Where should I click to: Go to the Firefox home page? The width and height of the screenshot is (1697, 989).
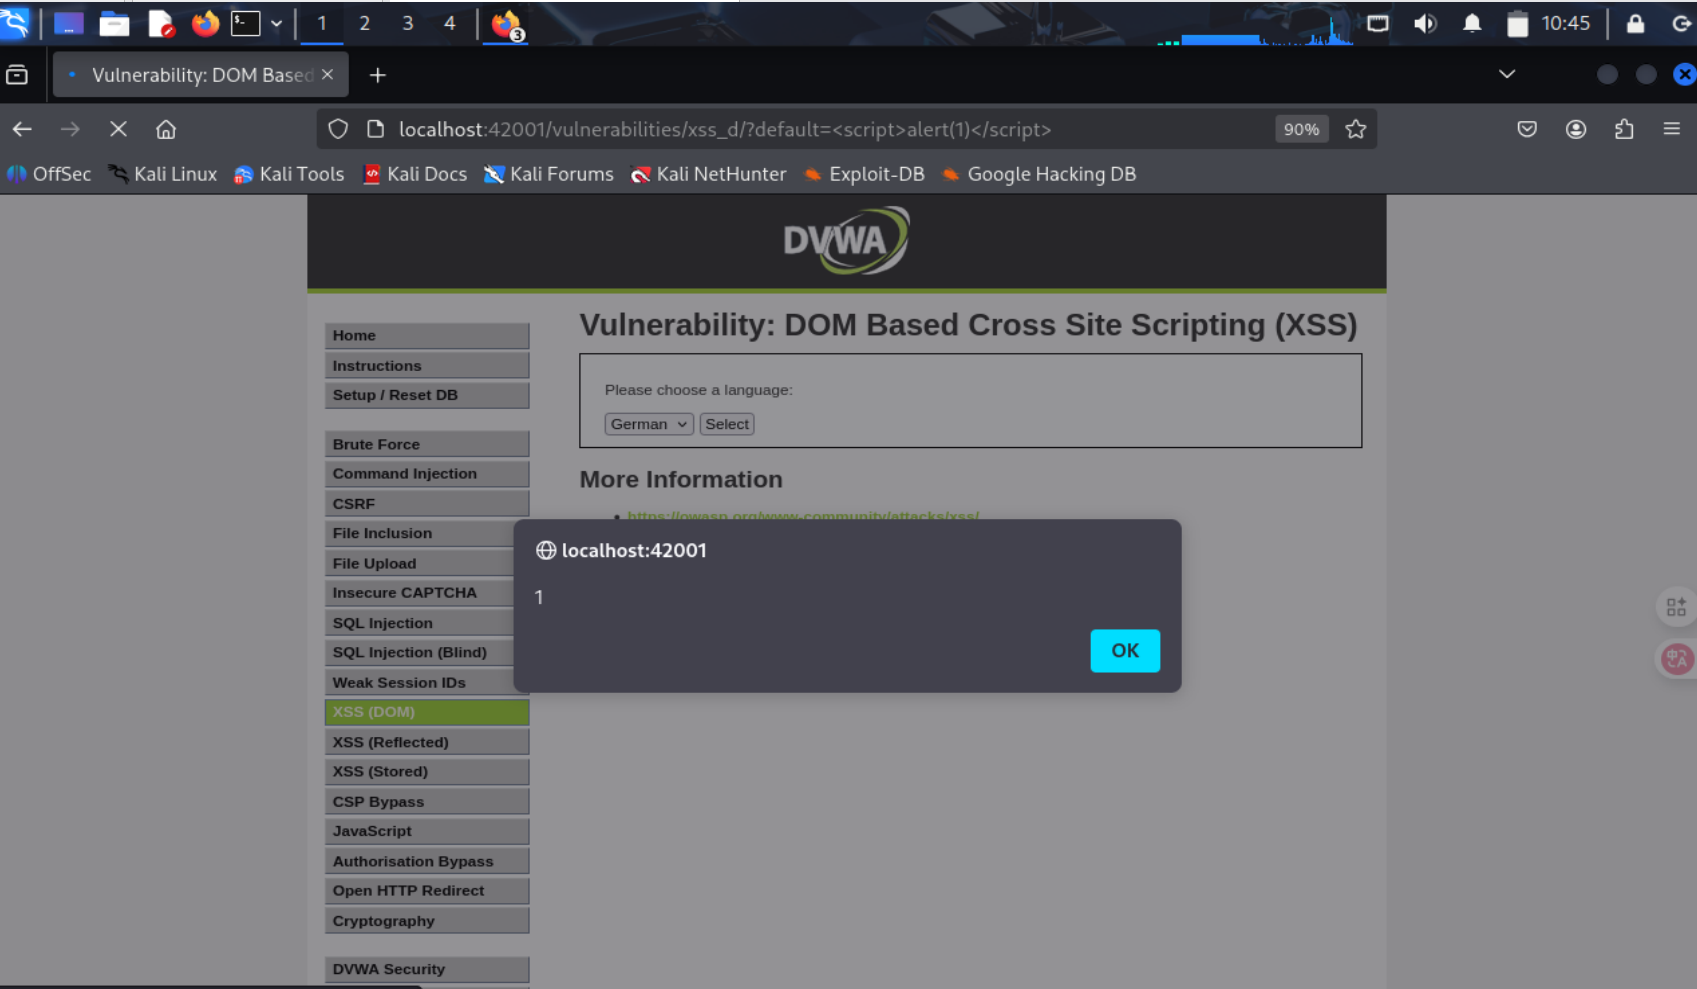tap(166, 129)
